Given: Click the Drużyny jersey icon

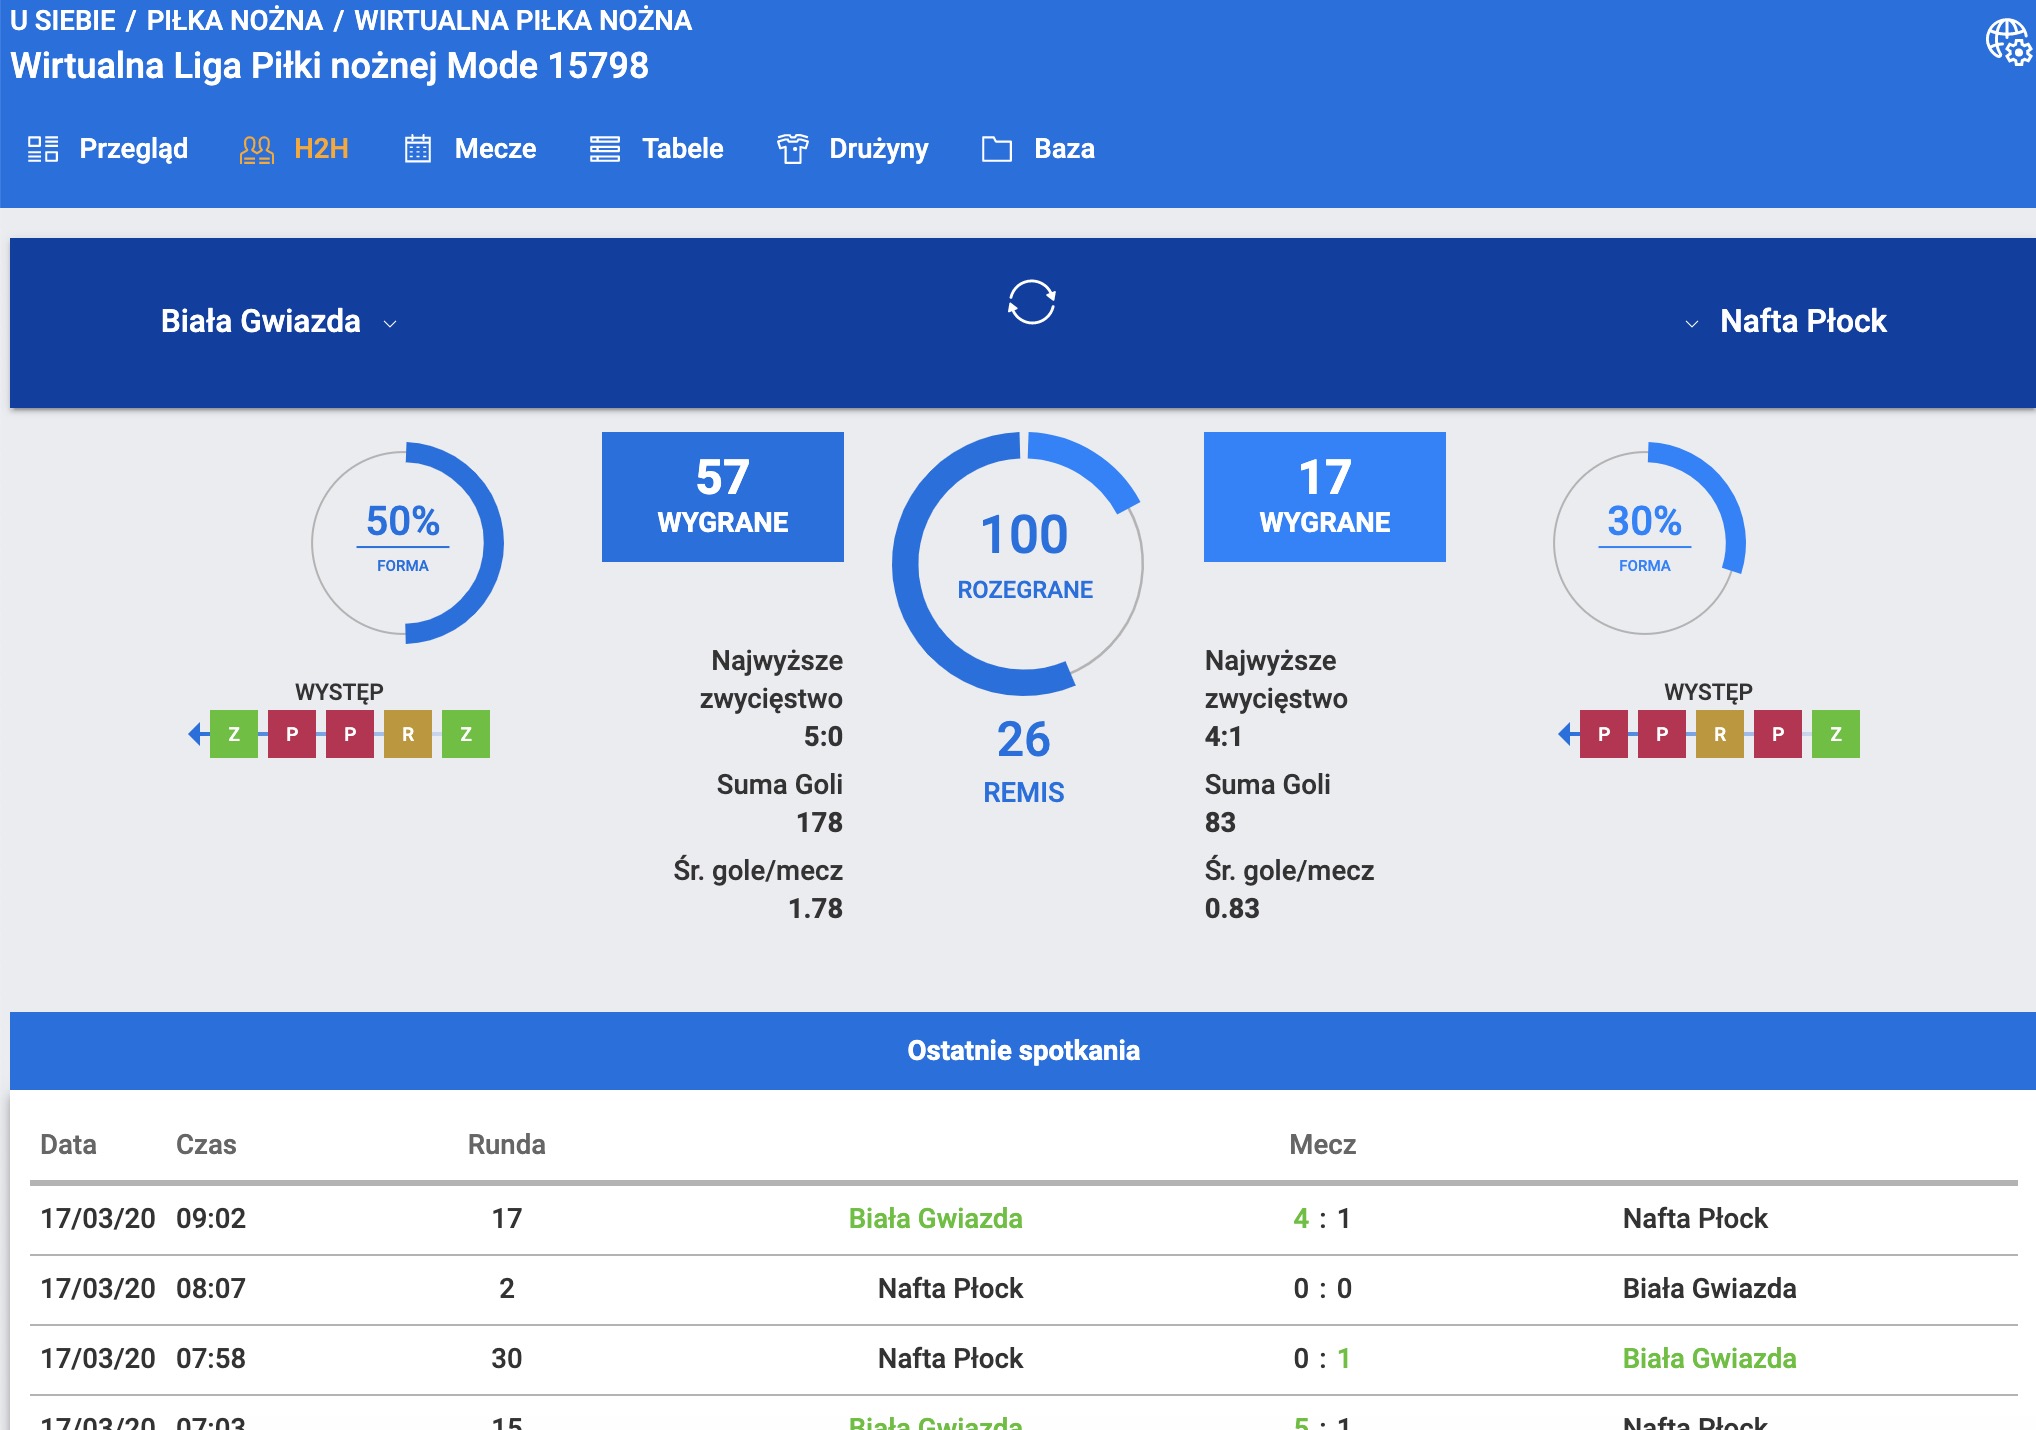Looking at the screenshot, I should (792, 149).
